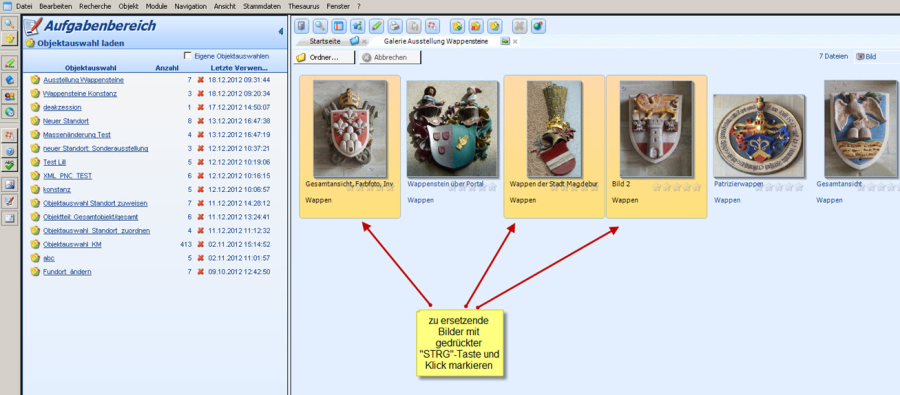900x395 pixels.
Task: Click the star rating under Patrizierwappen
Action: [778, 187]
